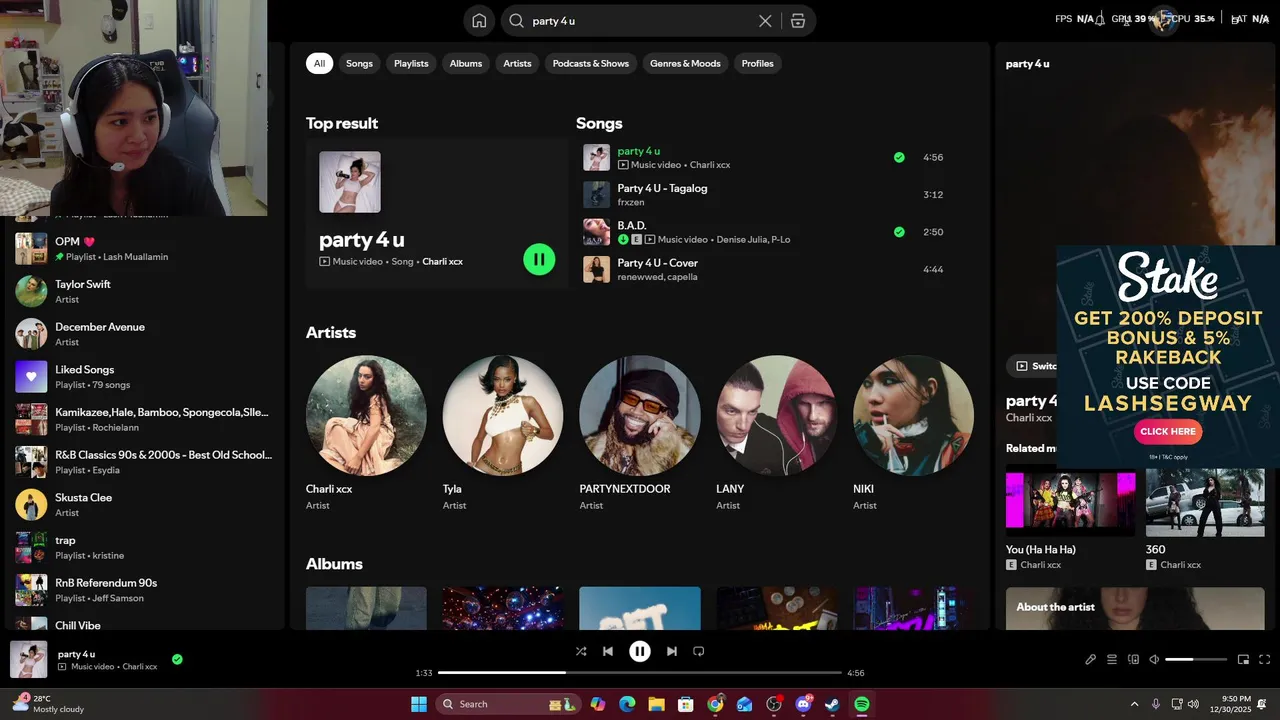The width and height of the screenshot is (1280, 720).
Task: Open December Avenue in library
Action: (144, 334)
